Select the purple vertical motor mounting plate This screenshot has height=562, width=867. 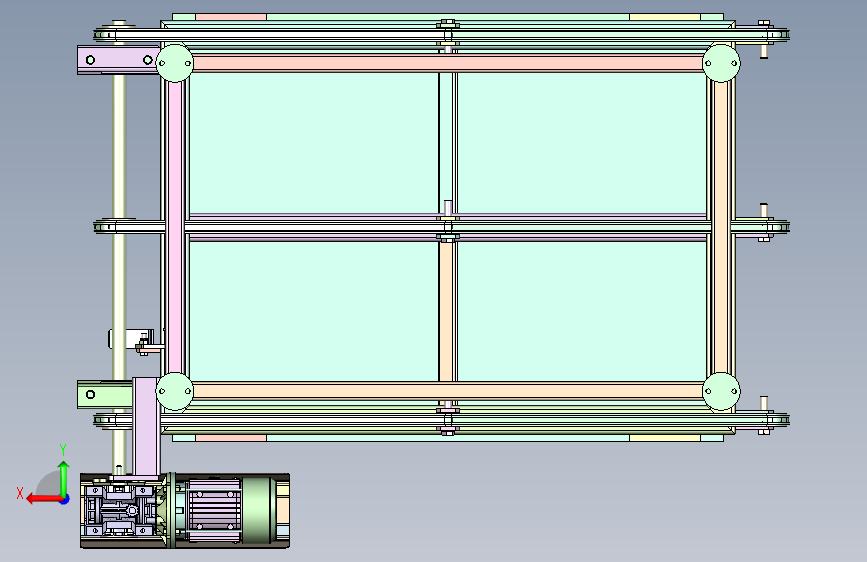pos(146,426)
